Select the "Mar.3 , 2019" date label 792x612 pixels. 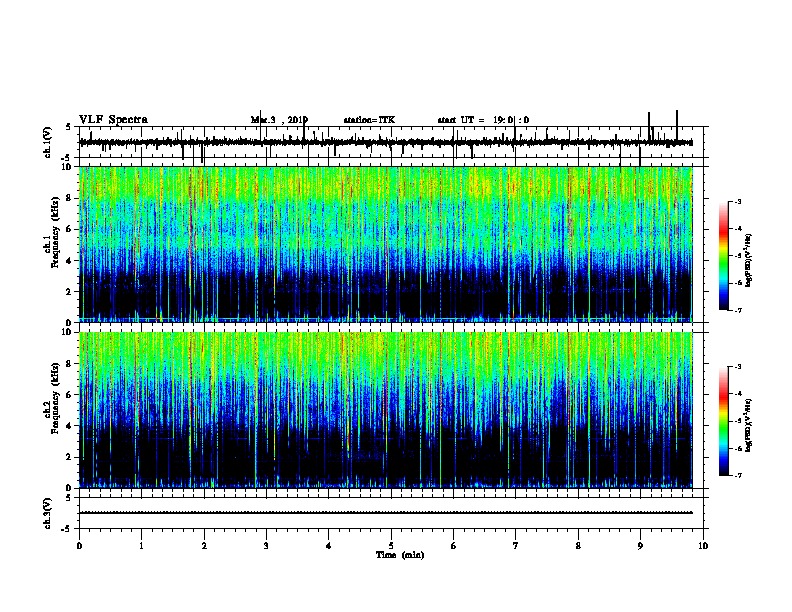[279, 120]
